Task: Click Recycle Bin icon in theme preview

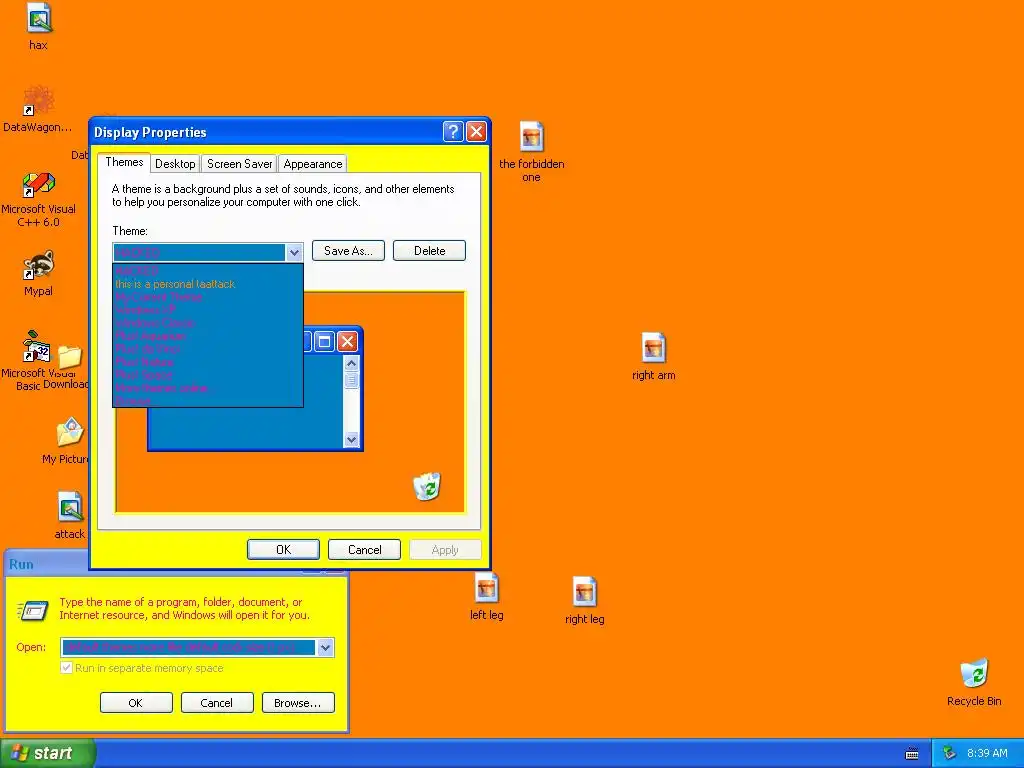Action: pyautogui.click(x=427, y=487)
